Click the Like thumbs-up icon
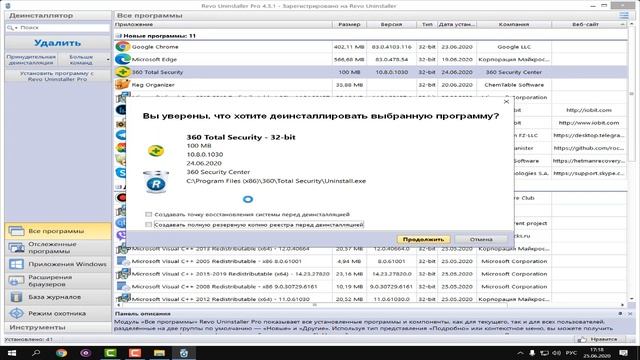Image resolution: width=640 pixels, height=360 pixels. tap(582, 339)
